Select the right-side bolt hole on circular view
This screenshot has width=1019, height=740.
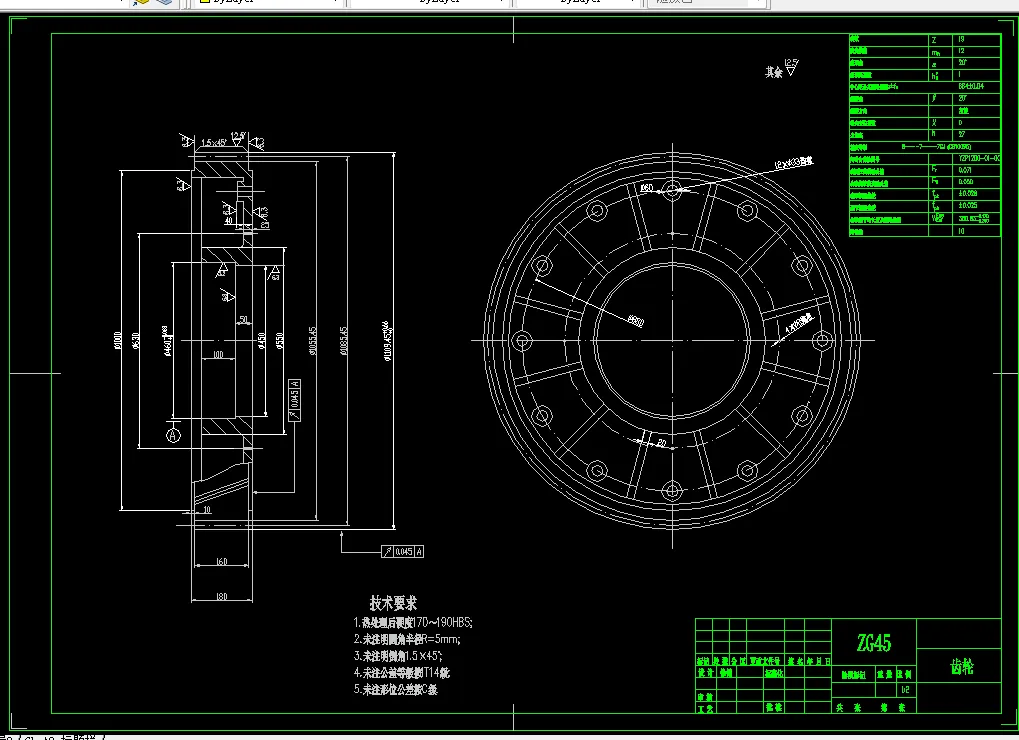(821, 340)
